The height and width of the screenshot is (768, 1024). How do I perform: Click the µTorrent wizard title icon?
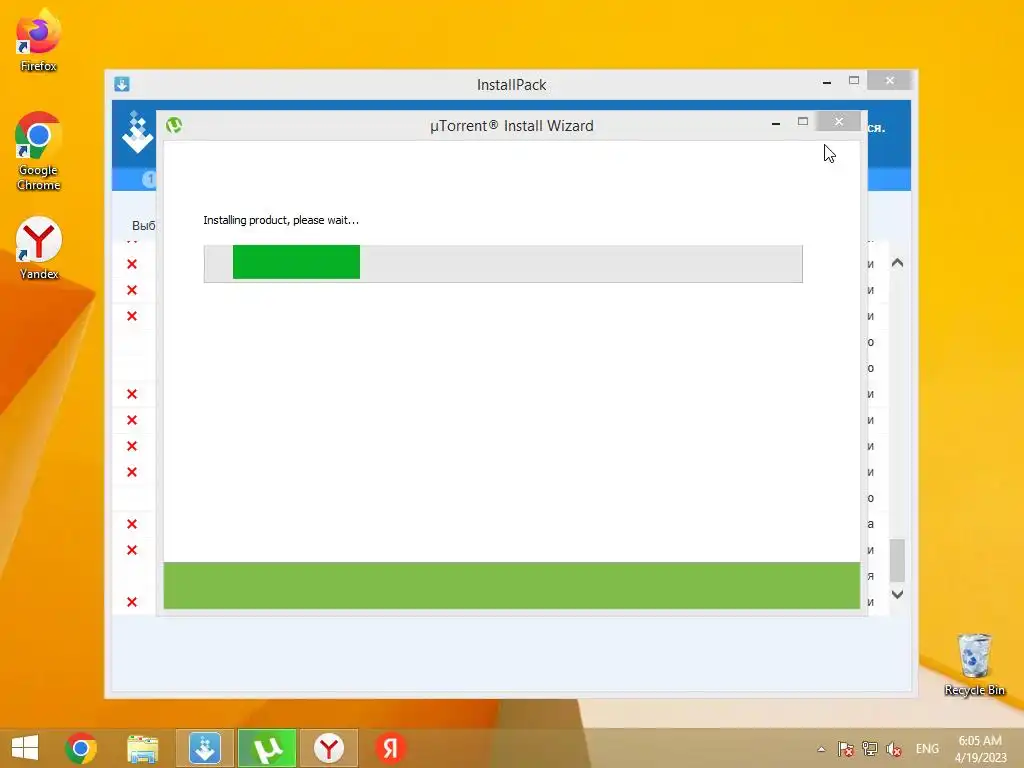(x=174, y=125)
